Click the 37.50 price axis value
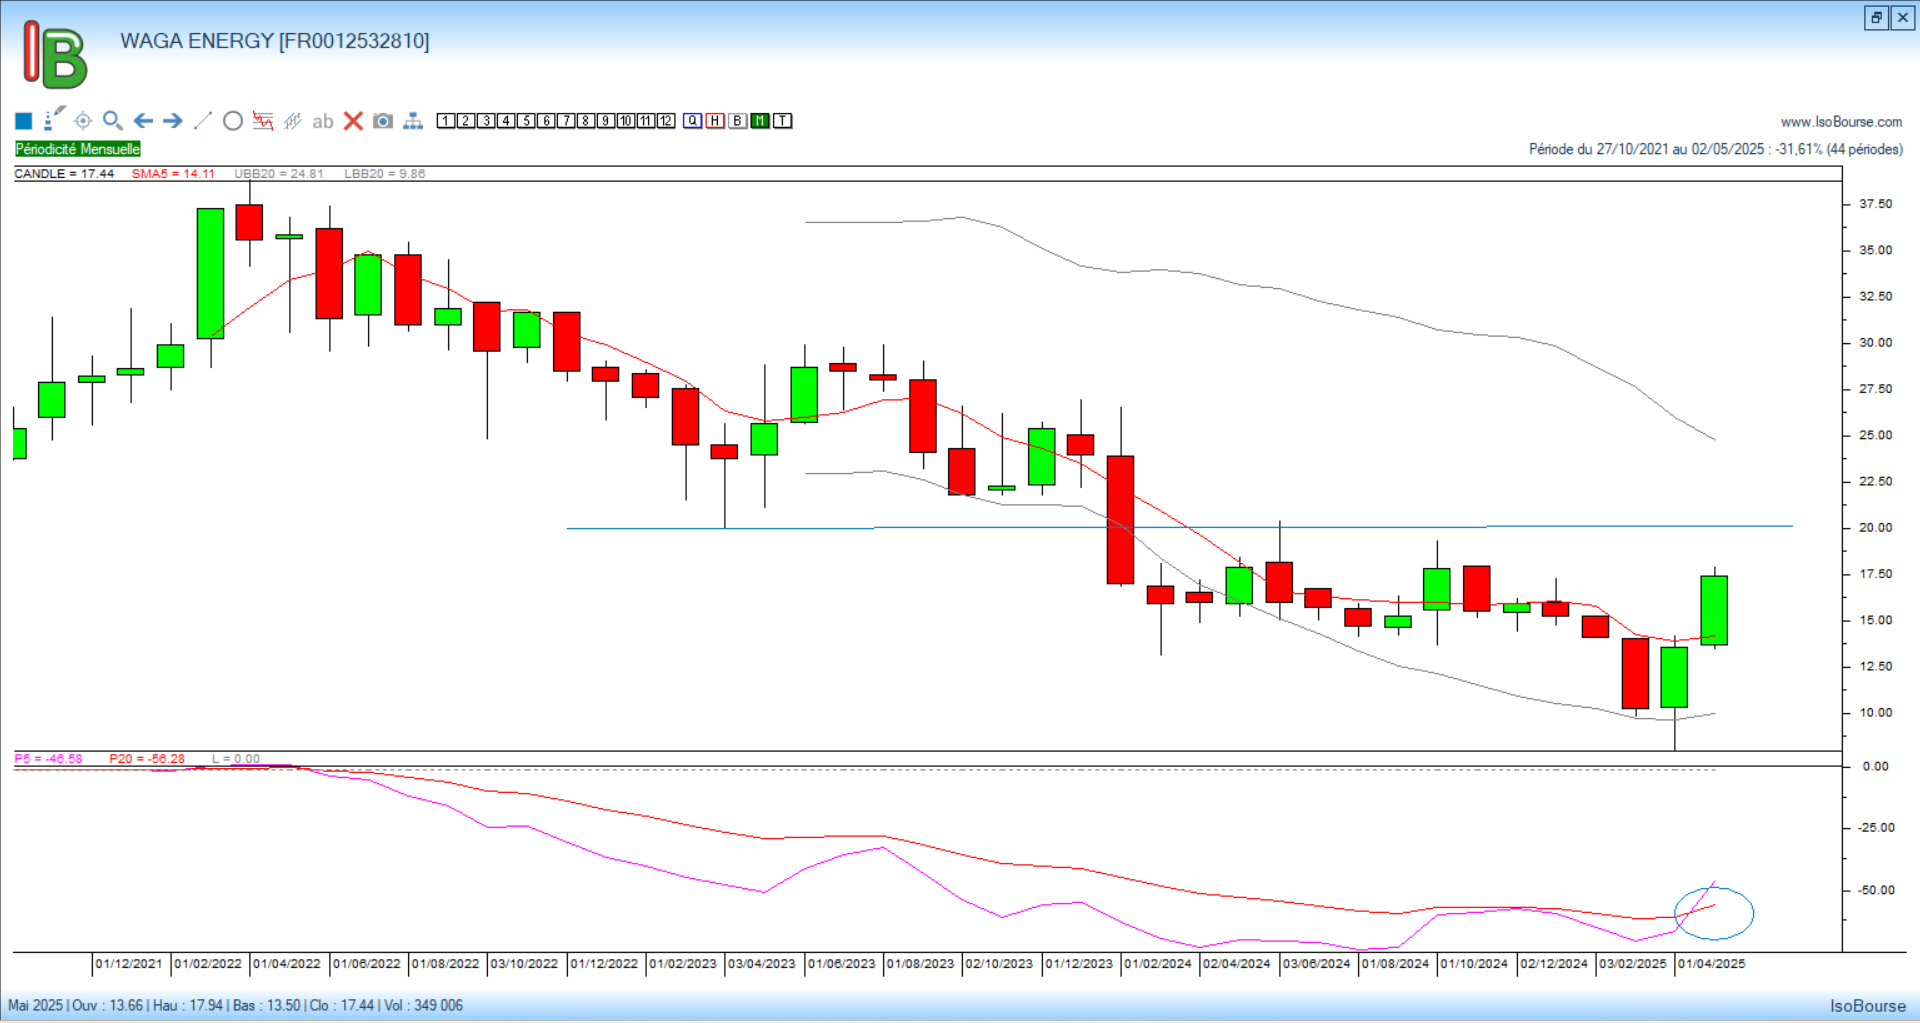1920x1023 pixels. pos(1875,204)
